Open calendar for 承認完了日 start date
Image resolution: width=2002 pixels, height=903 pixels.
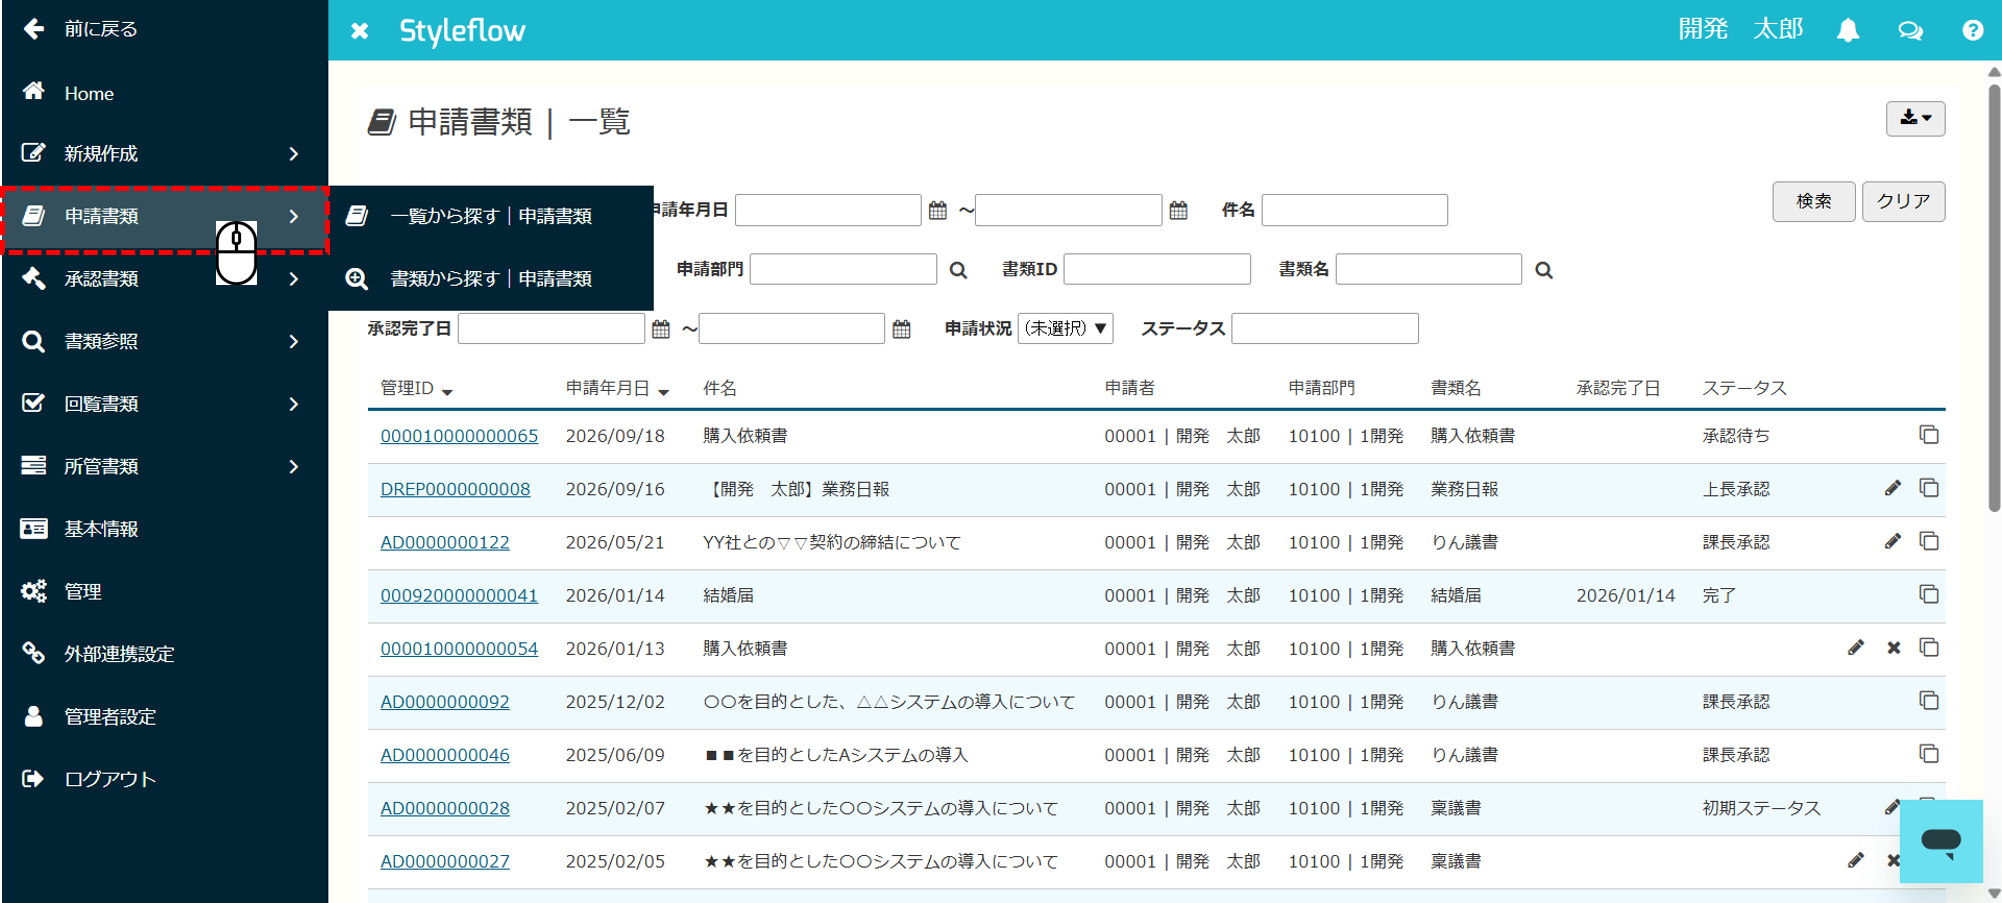click(x=661, y=329)
